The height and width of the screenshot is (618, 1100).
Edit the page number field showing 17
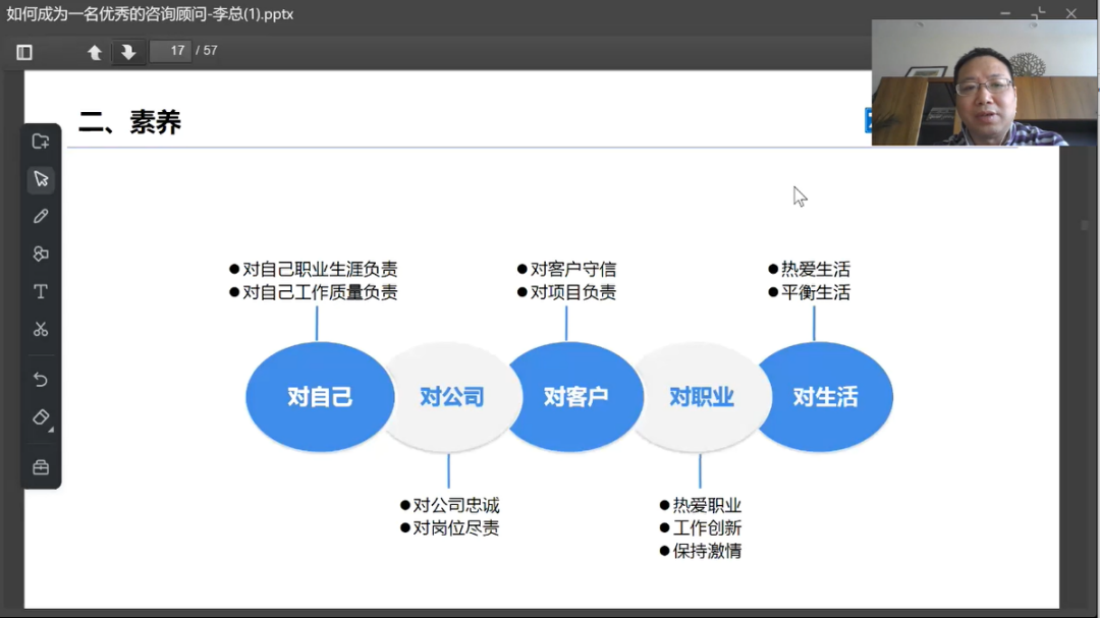click(x=170, y=51)
